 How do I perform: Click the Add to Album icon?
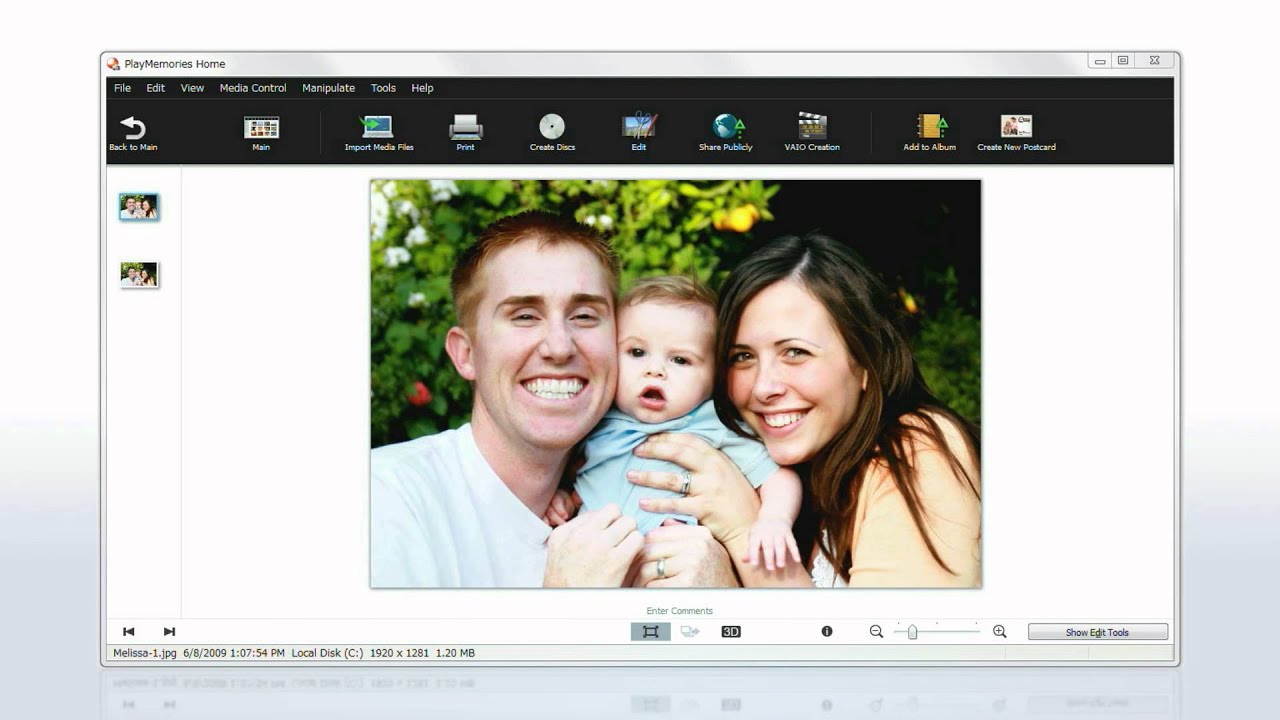(x=930, y=127)
